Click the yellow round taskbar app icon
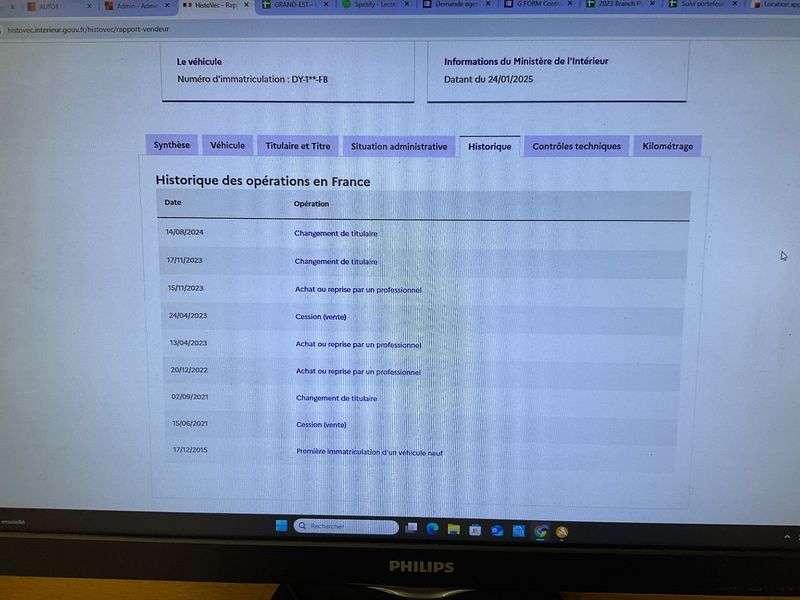The image size is (800, 600). click(x=562, y=533)
